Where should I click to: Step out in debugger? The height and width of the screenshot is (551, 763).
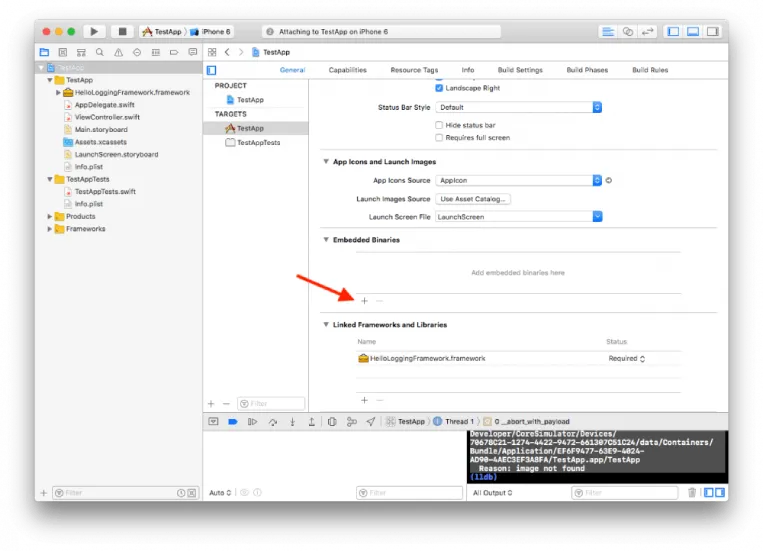[x=312, y=422]
